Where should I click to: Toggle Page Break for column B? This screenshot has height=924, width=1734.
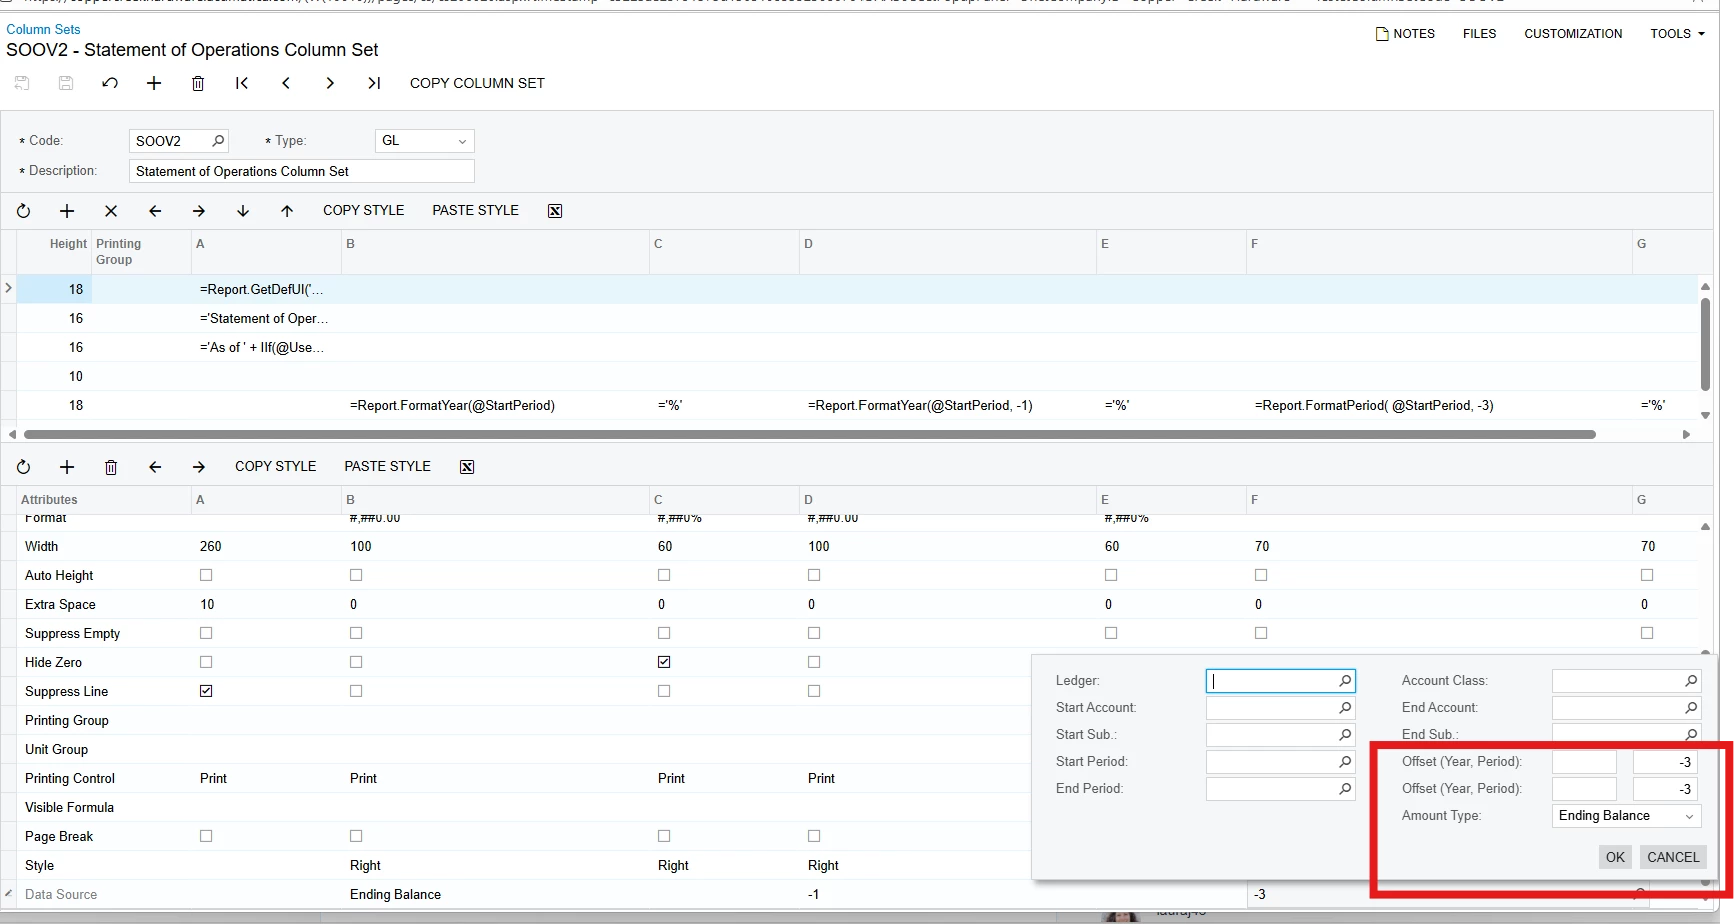pos(356,836)
